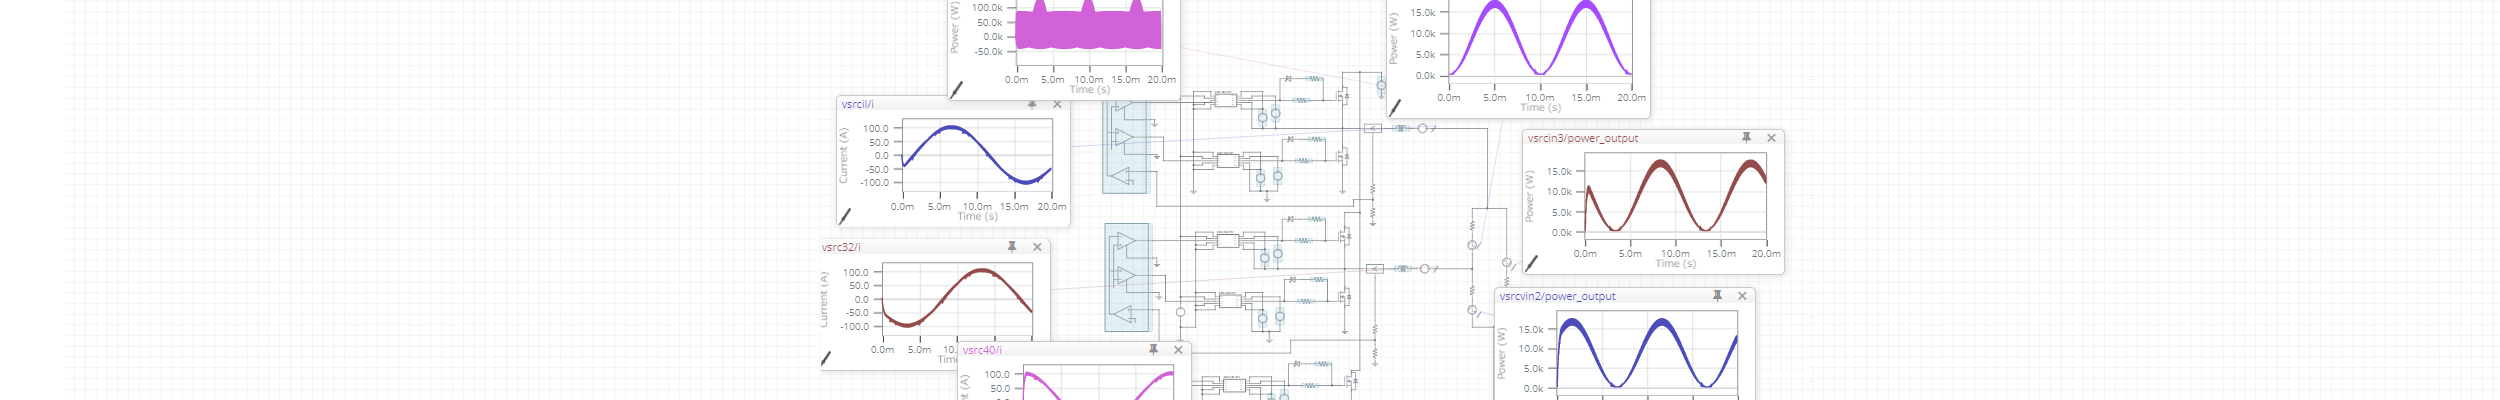Image resolution: width=2500 pixels, height=400 pixels.
Task: Click the vsrcvin2/power_output title text
Action: (x=1557, y=296)
